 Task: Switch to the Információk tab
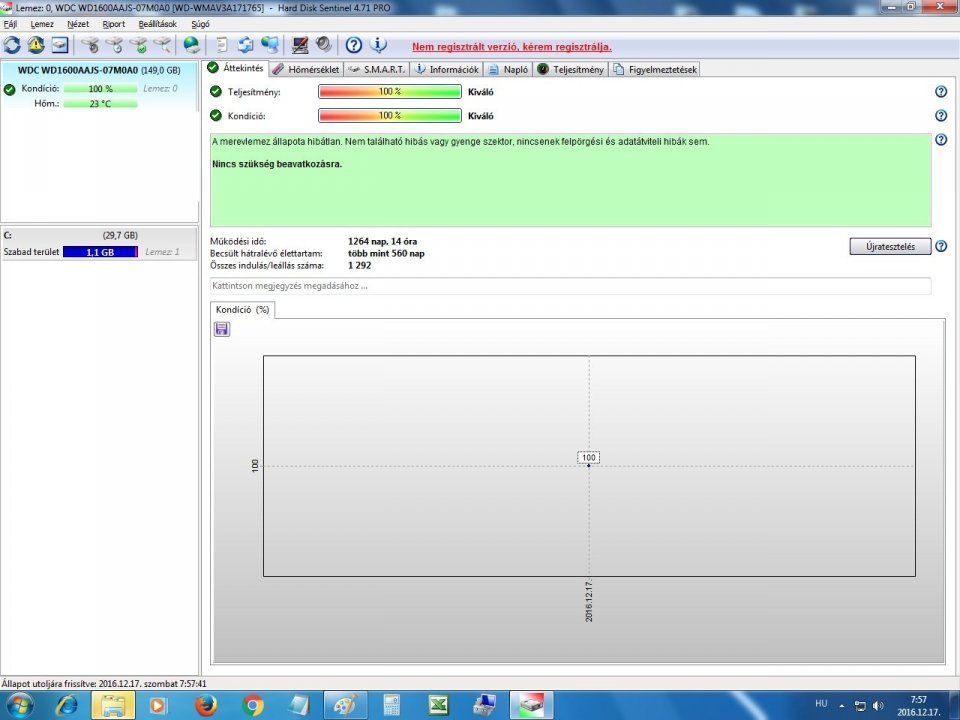446,69
